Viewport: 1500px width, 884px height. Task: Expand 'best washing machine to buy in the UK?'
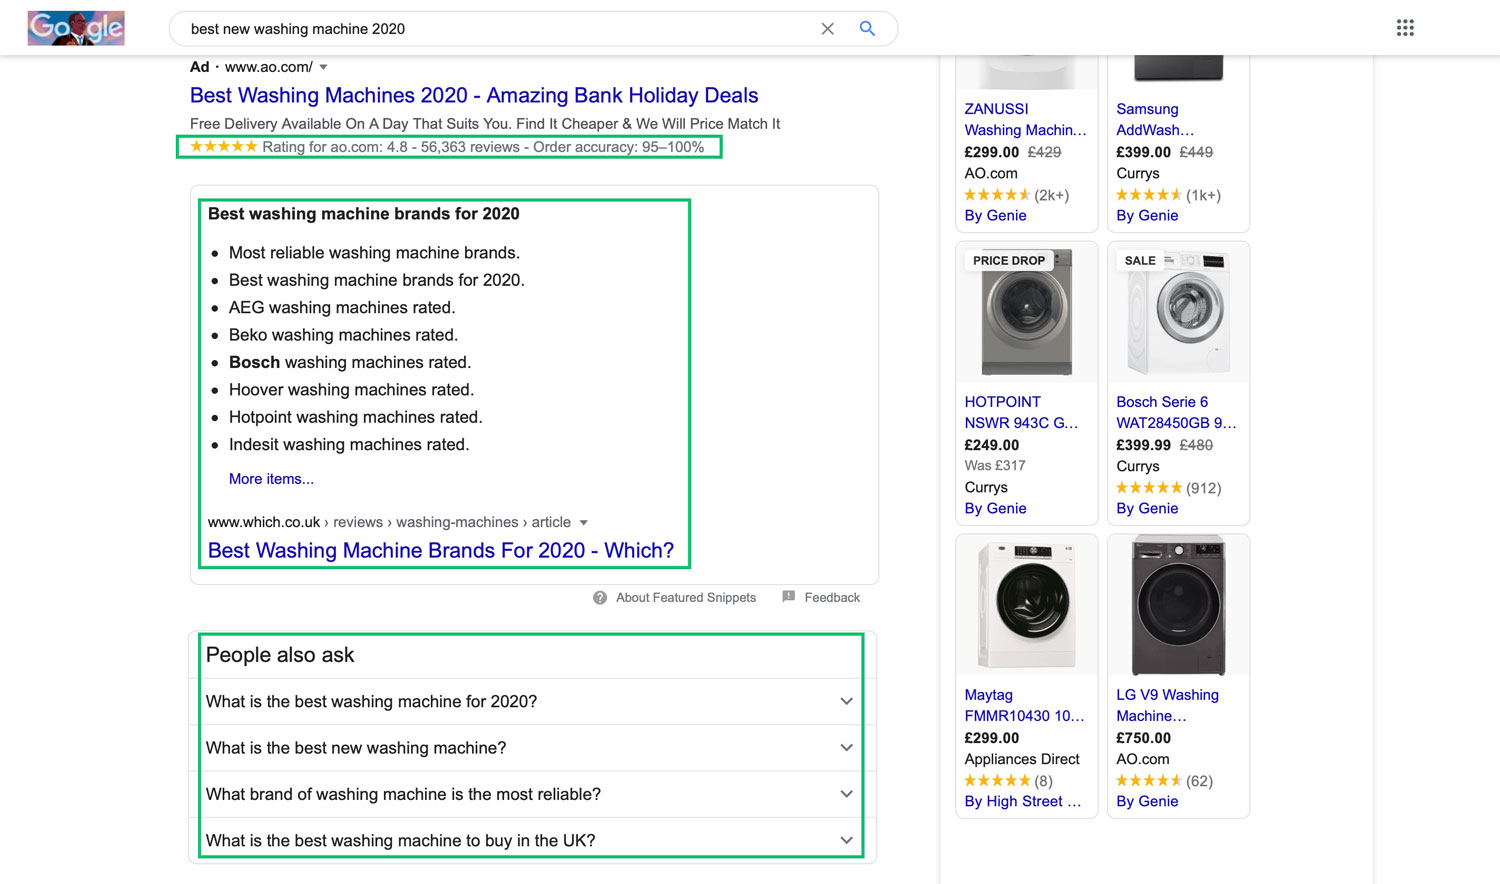532,840
